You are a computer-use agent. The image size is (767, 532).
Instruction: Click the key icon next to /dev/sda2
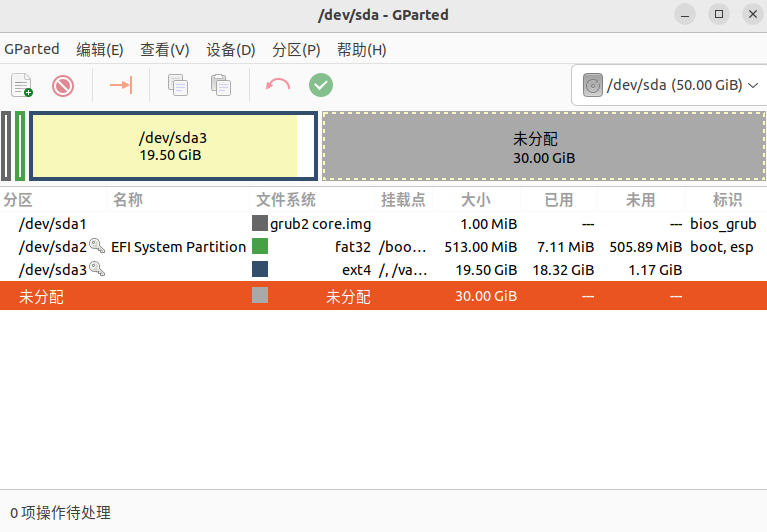pos(97,246)
